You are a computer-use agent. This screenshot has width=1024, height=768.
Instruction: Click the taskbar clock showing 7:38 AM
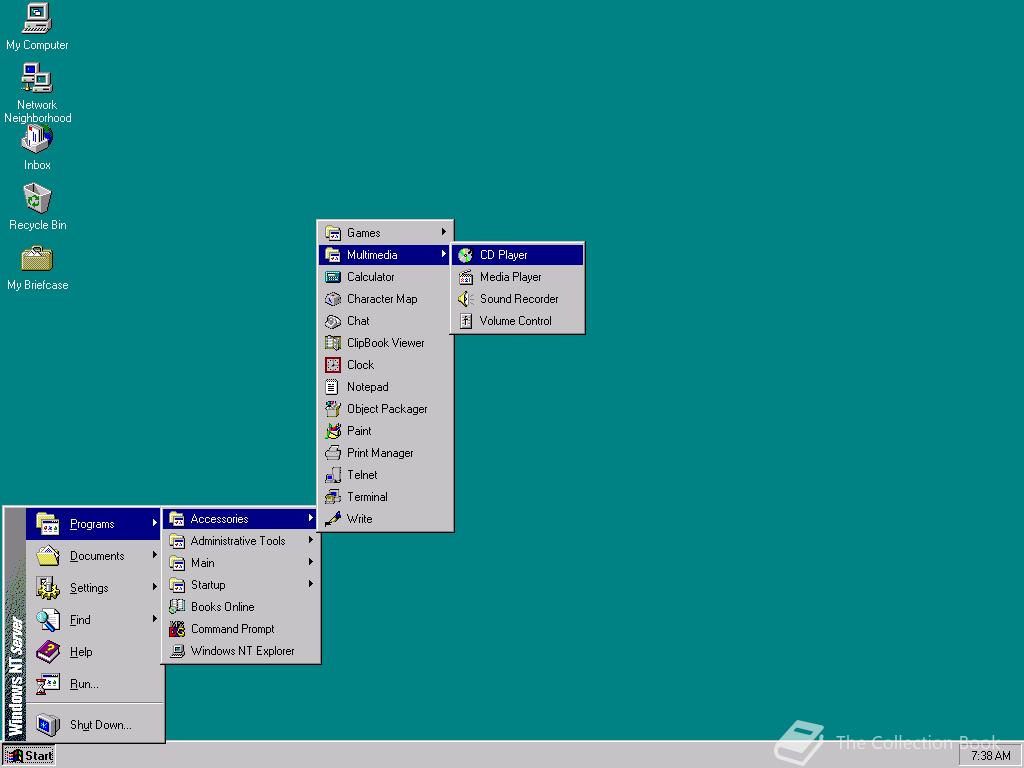click(x=991, y=756)
